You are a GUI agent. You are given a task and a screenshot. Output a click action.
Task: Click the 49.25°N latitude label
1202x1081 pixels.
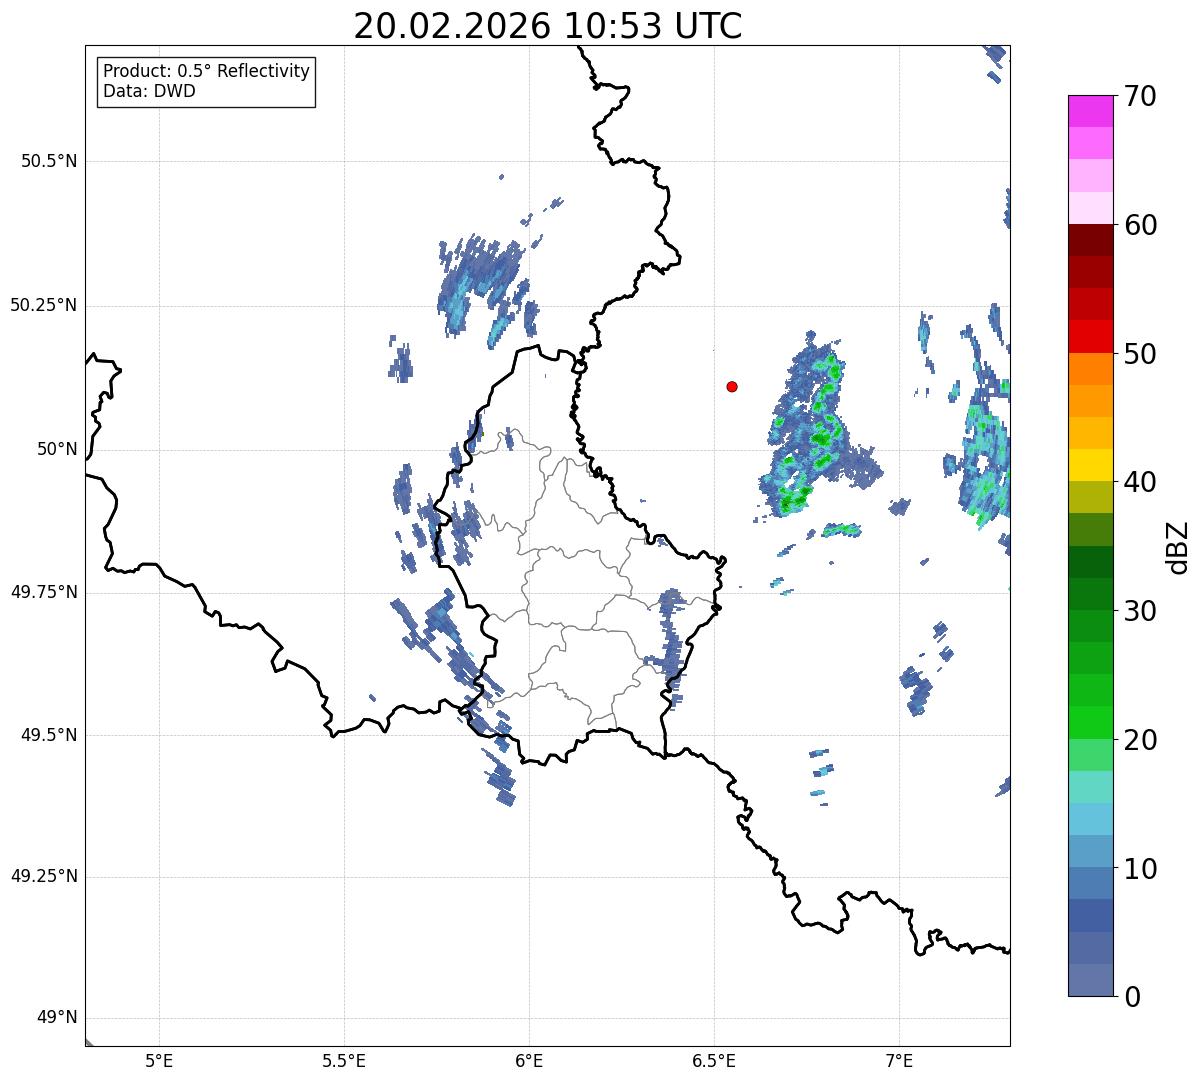[43, 877]
